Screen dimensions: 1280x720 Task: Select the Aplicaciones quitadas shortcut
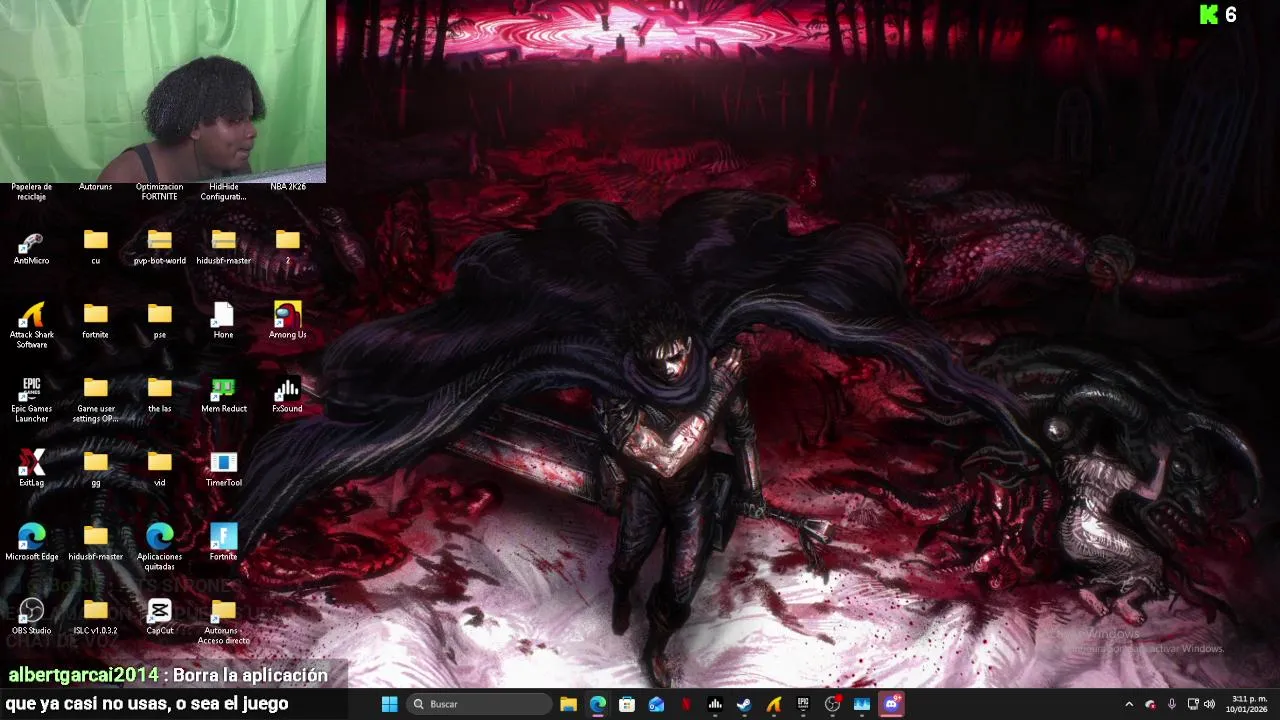click(x=159, y=547)
